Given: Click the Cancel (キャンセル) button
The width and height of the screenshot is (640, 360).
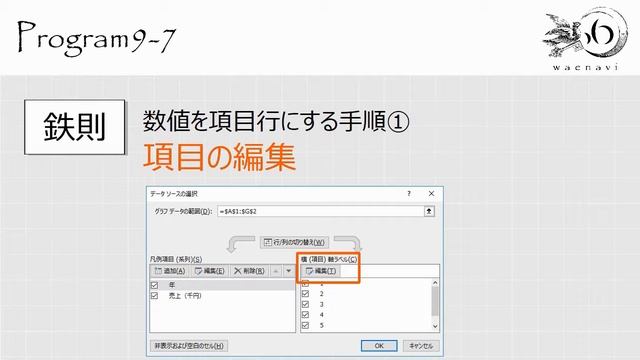Looking at the screenshot, I should coord(421,346).
